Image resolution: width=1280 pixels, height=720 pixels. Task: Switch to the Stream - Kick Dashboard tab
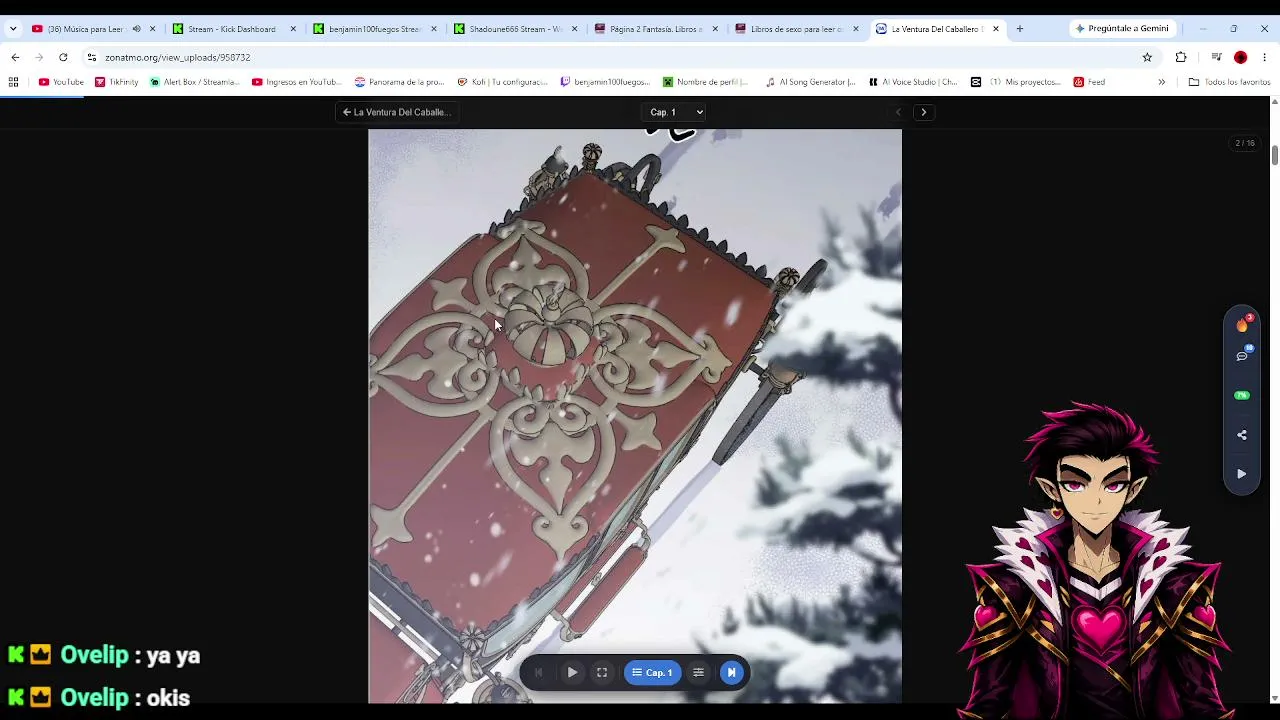pos(231,29)
